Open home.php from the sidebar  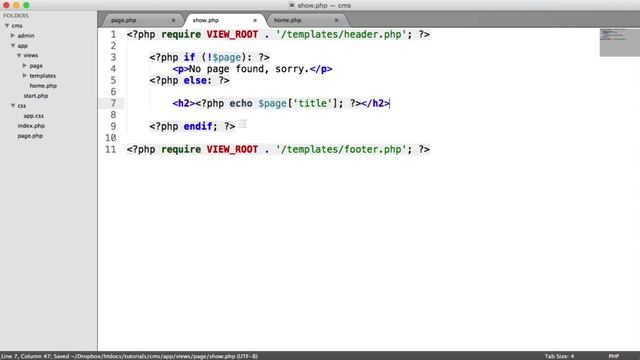tap(43, 86)
